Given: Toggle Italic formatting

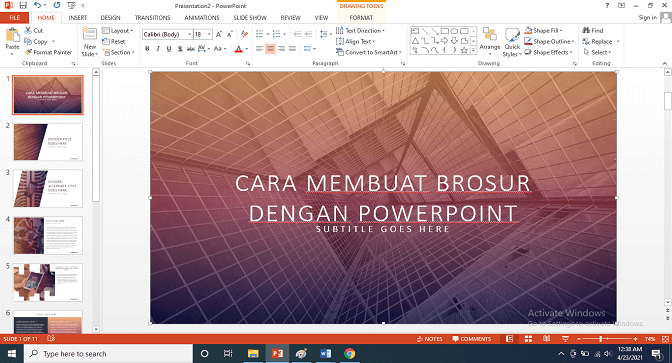Looking at the screenshot, I should [x=158, y=48].
